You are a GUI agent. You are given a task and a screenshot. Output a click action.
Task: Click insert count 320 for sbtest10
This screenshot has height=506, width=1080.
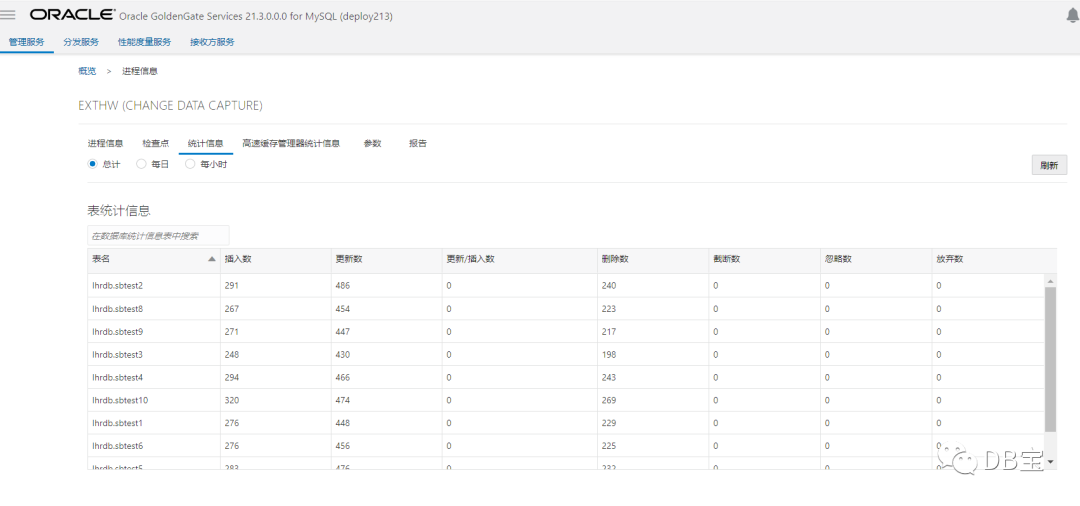232,400
